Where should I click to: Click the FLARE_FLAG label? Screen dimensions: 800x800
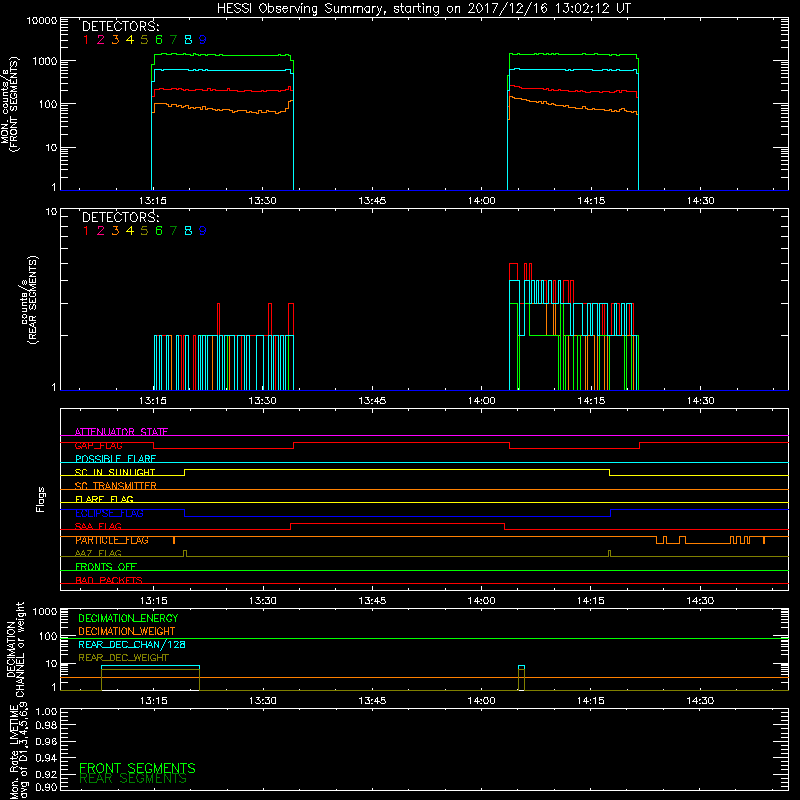click(104, 499)
